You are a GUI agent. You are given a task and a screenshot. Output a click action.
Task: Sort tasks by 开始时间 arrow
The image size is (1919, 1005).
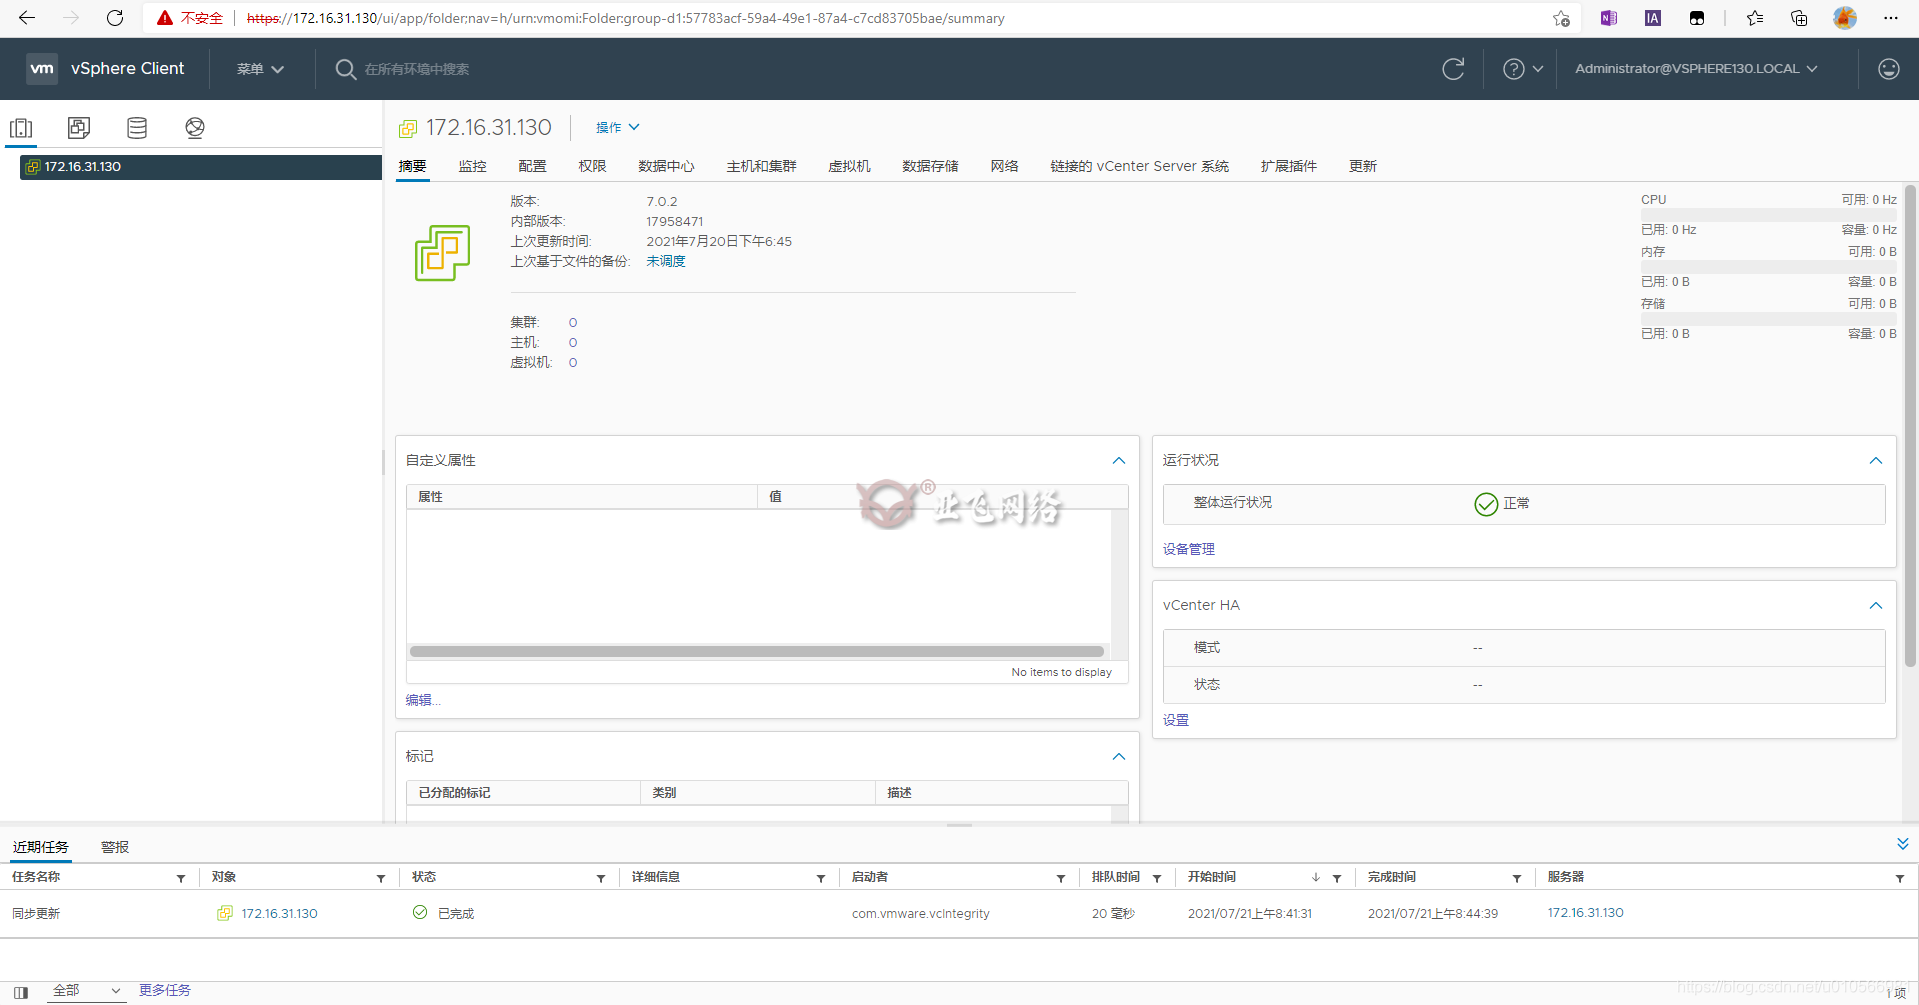[x=1316, y=878]
